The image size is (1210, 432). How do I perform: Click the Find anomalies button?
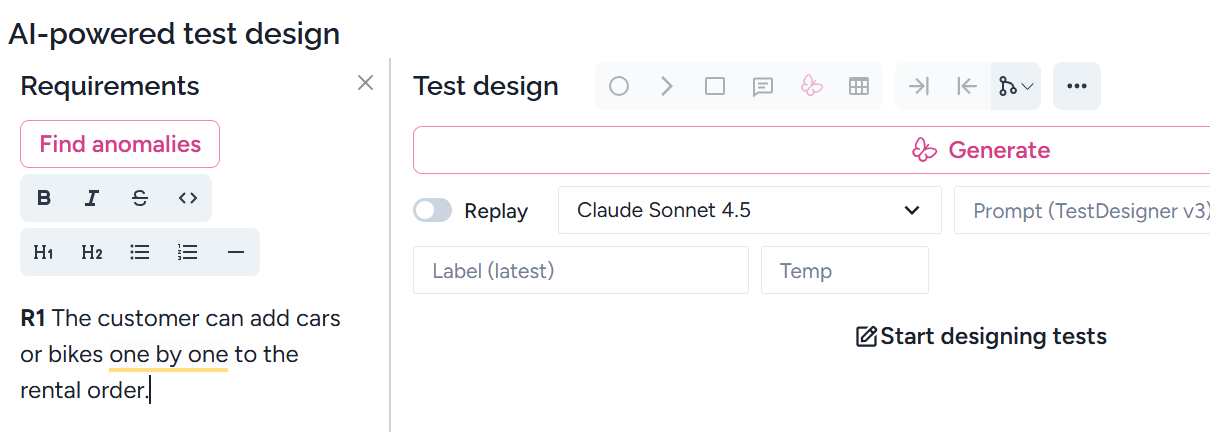pos(120,144)
